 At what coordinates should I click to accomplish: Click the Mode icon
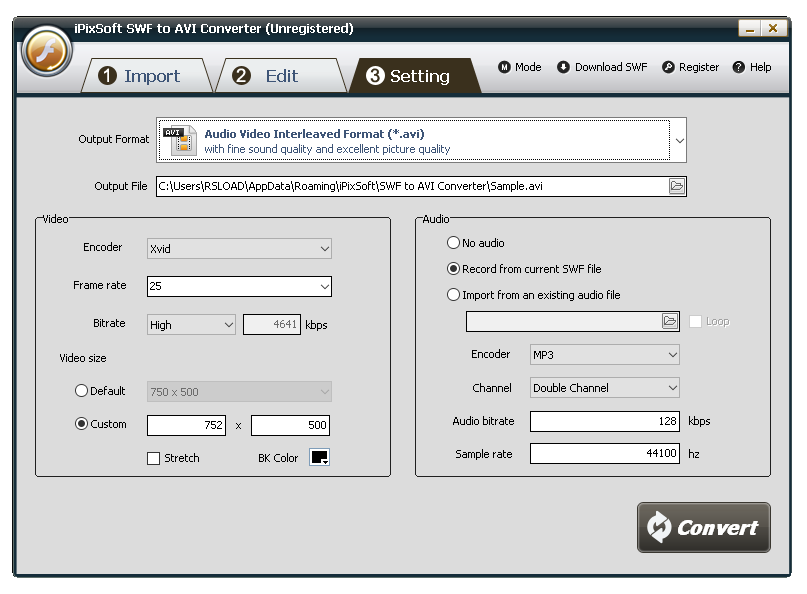(504, 67)
